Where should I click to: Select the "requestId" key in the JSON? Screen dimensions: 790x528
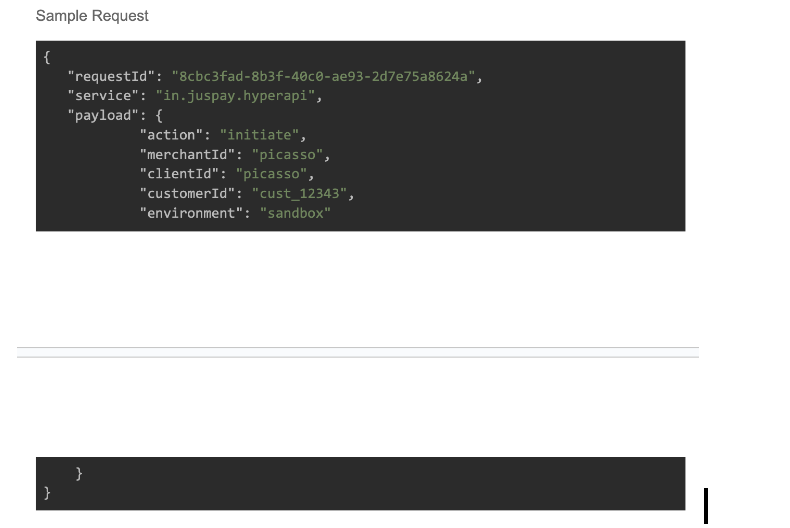109,76
